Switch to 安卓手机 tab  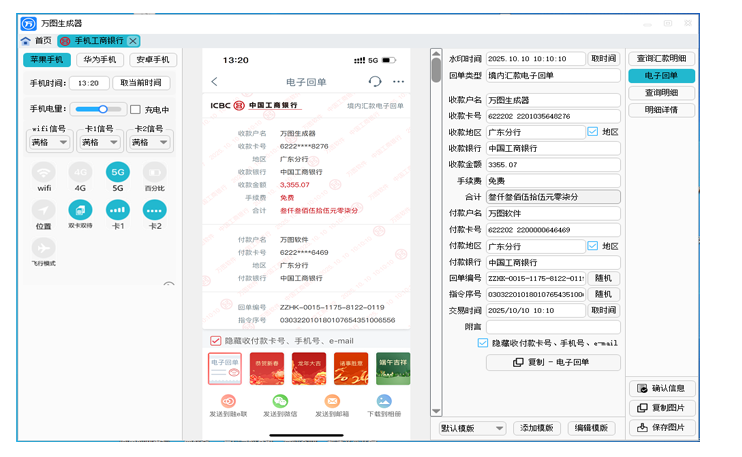[153, 60]
